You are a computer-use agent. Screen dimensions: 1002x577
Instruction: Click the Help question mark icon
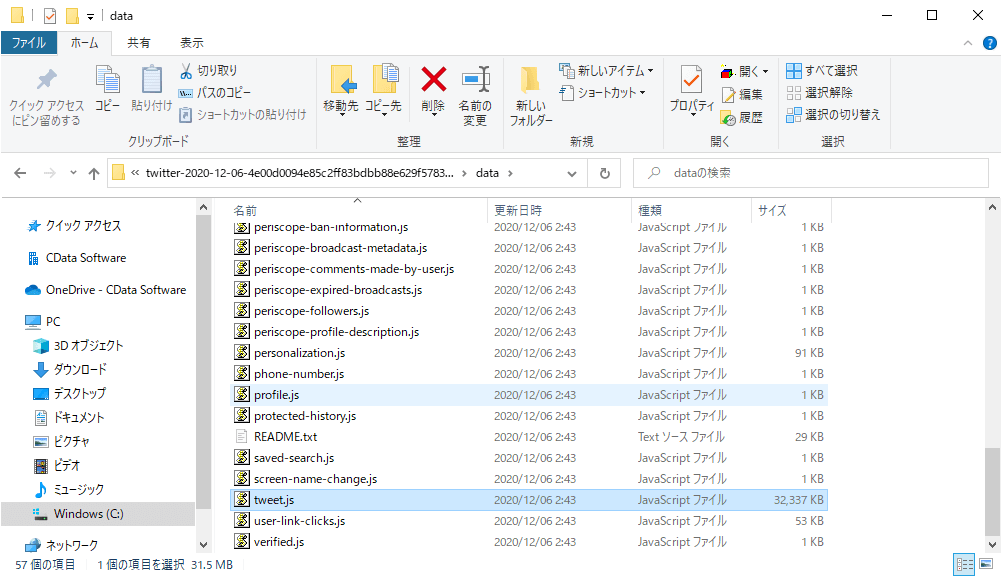pos(989,43)
